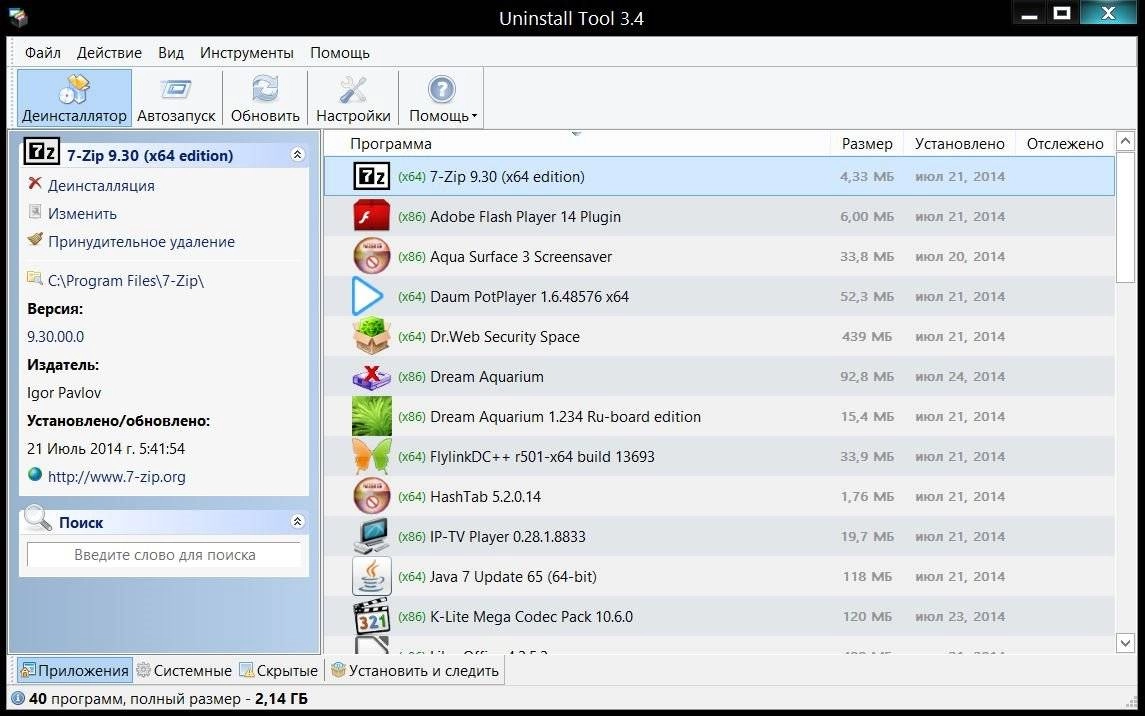
Task: Open the http://www.7-zip.org link
Action: 116,477
